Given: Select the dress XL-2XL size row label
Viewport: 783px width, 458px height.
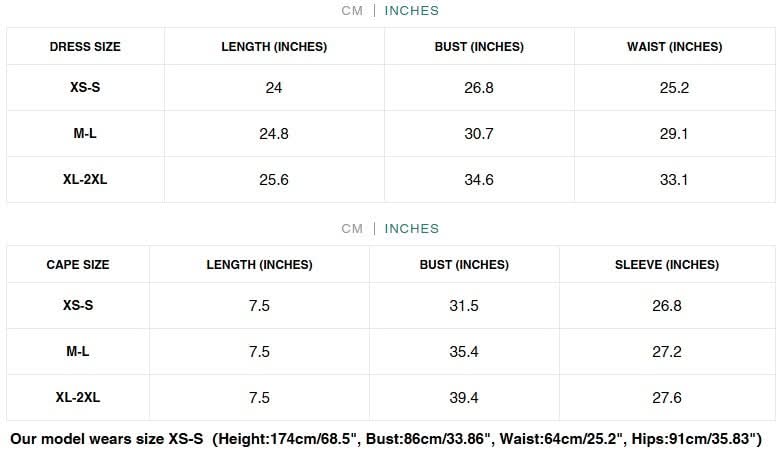Looking at the screenshot, I should pyautogui.click(x=85, y=179).
